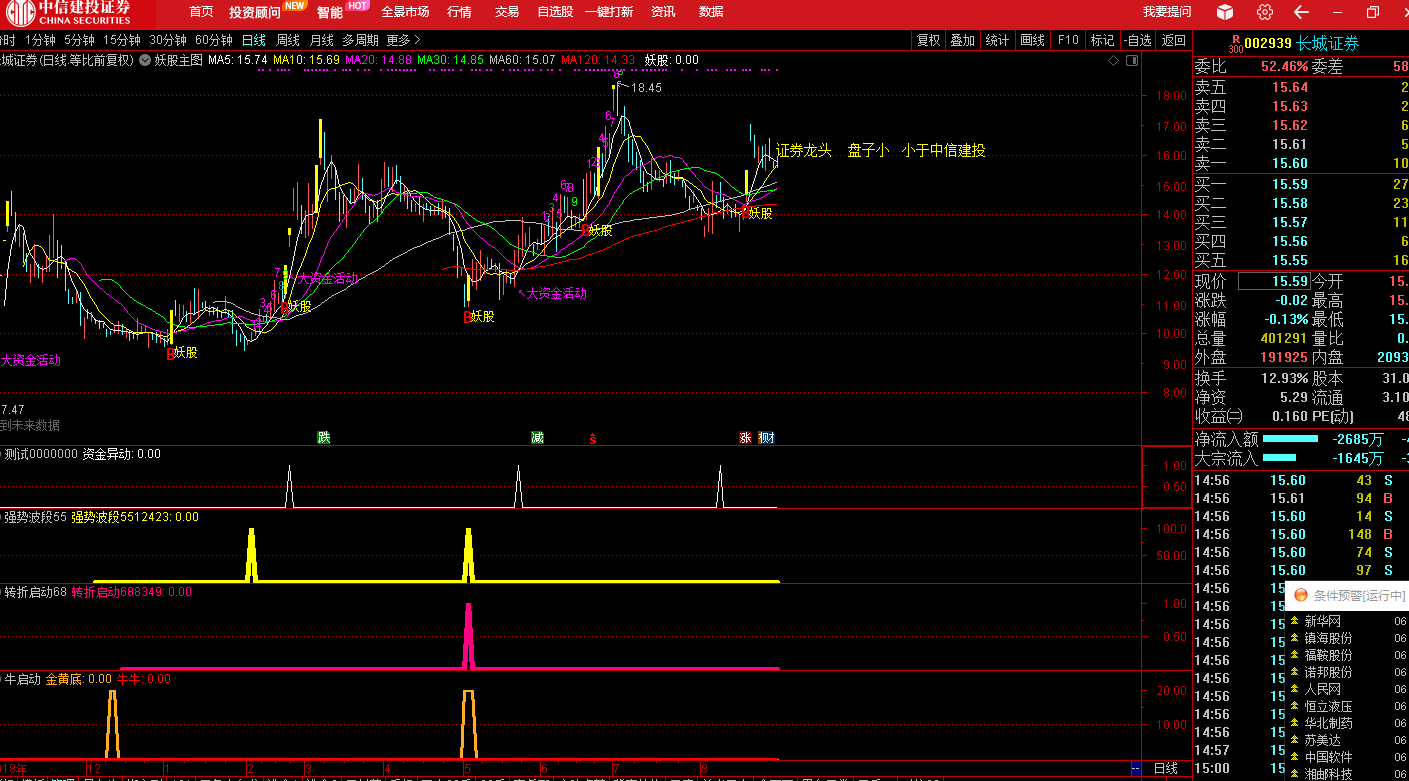Switch to 15分钟 period tab
Image resolution: width=1409 pixels, height=781 pixels.
[x=122, y=41]
